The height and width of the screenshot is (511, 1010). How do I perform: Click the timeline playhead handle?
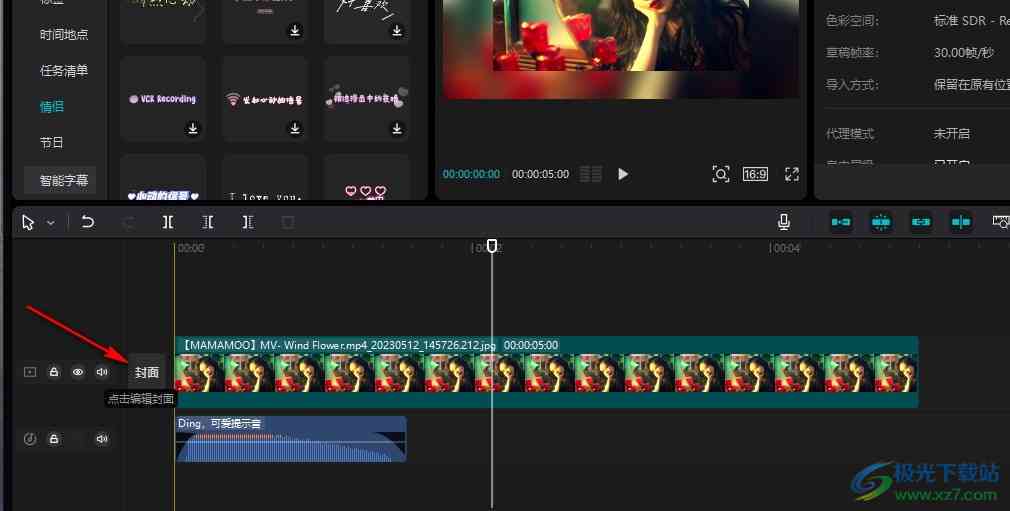coord(492,246)
